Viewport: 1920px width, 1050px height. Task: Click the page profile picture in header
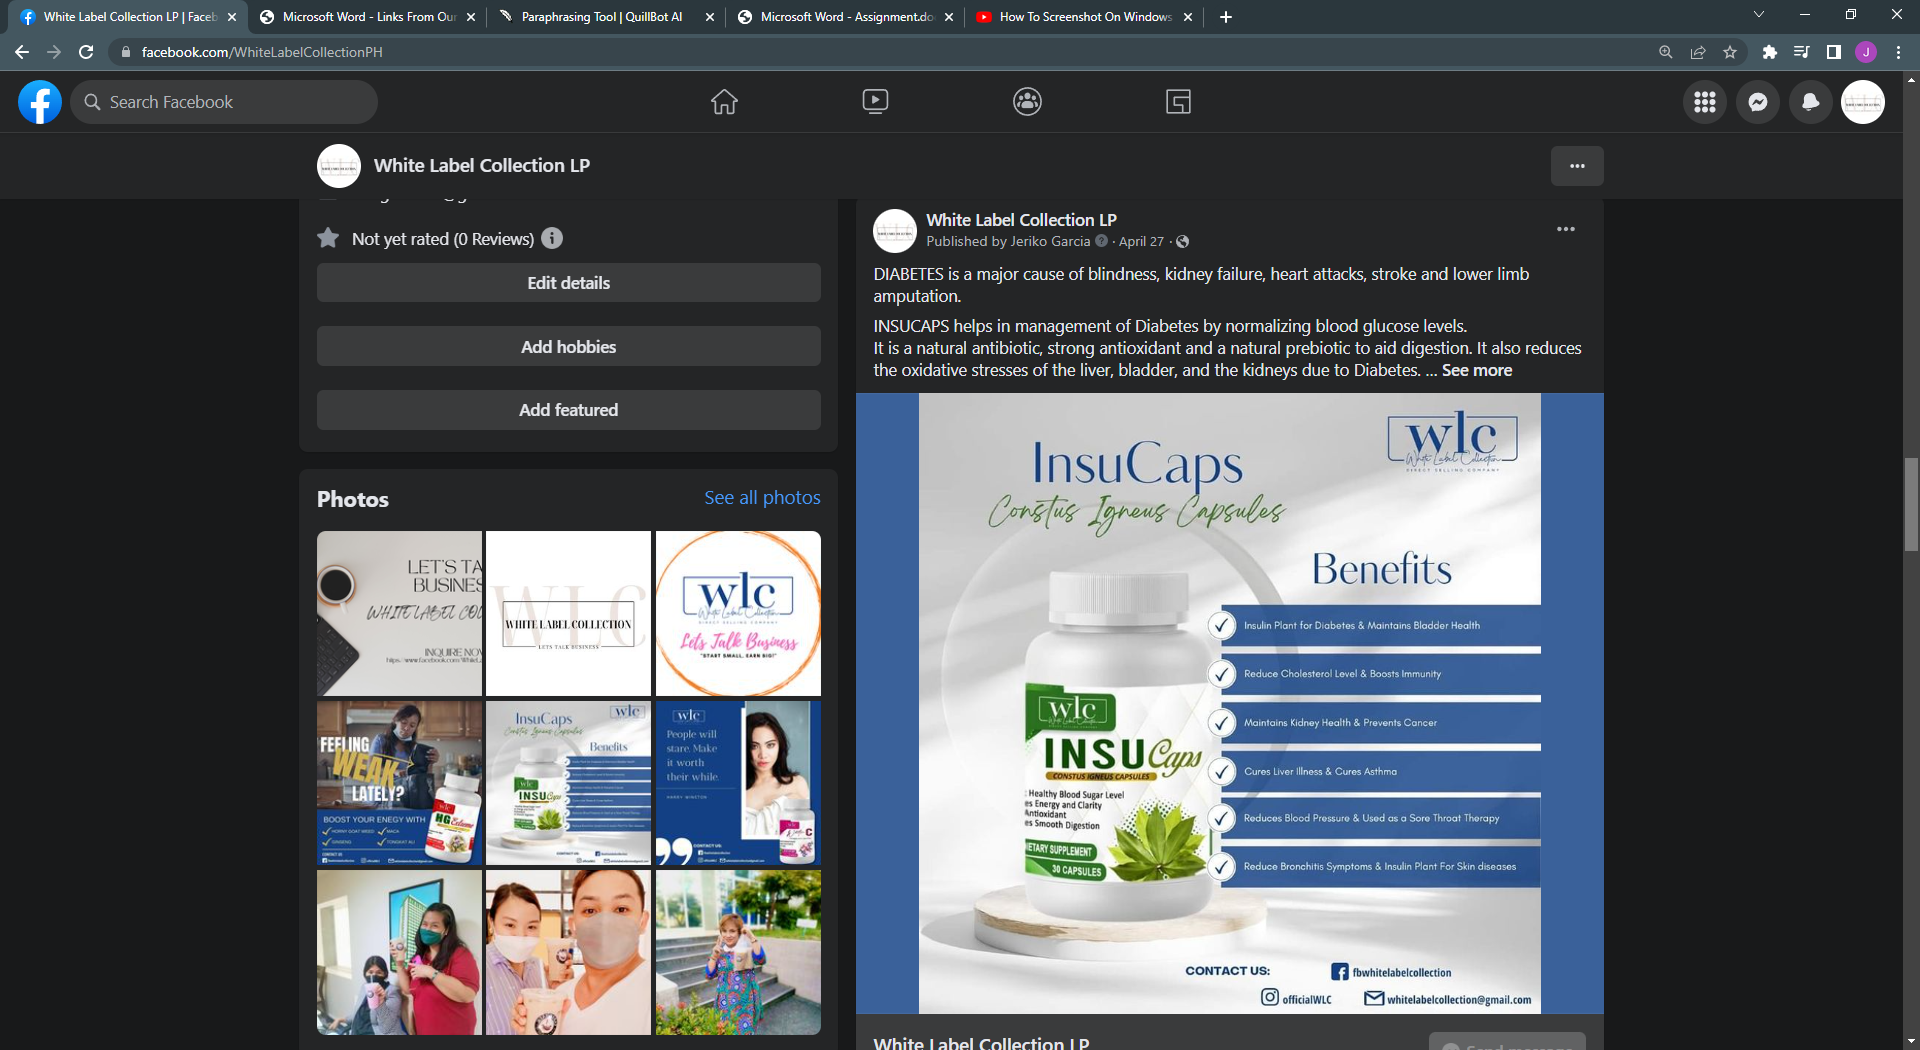339,166
